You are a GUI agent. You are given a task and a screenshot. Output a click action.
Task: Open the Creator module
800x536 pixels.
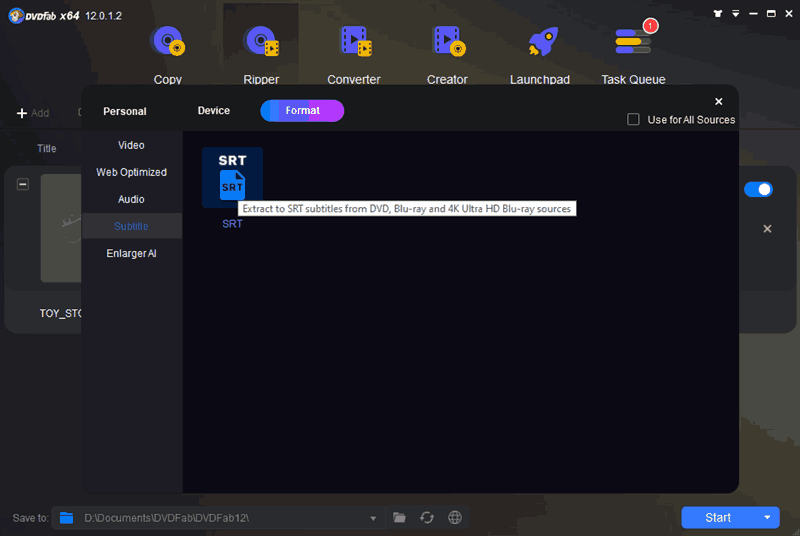pyautogui.click(x=447, y=55)
